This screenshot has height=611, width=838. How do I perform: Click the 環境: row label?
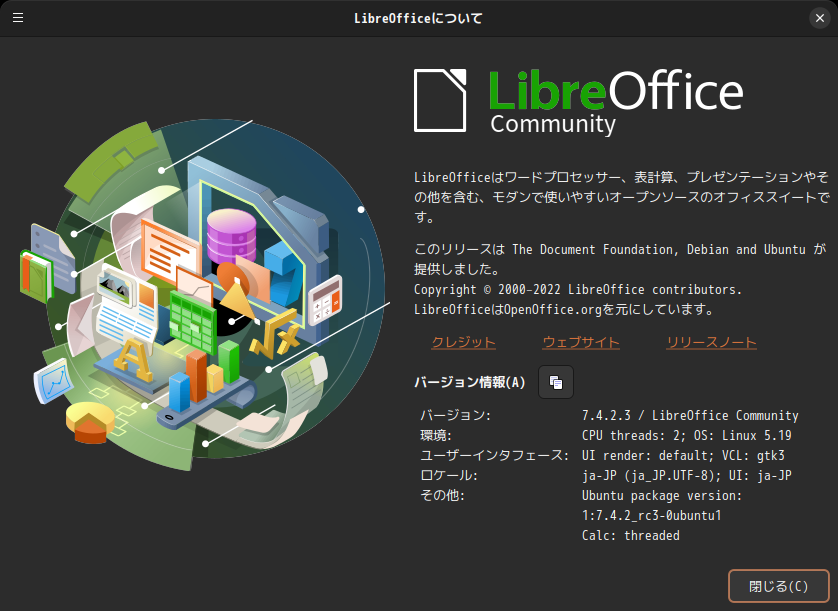pos(436,436)
